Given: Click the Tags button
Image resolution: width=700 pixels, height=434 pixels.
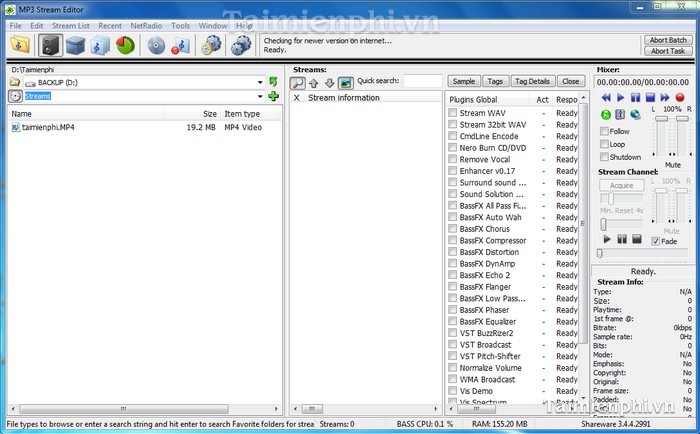Looking at the screenshot, I should 495,81.
